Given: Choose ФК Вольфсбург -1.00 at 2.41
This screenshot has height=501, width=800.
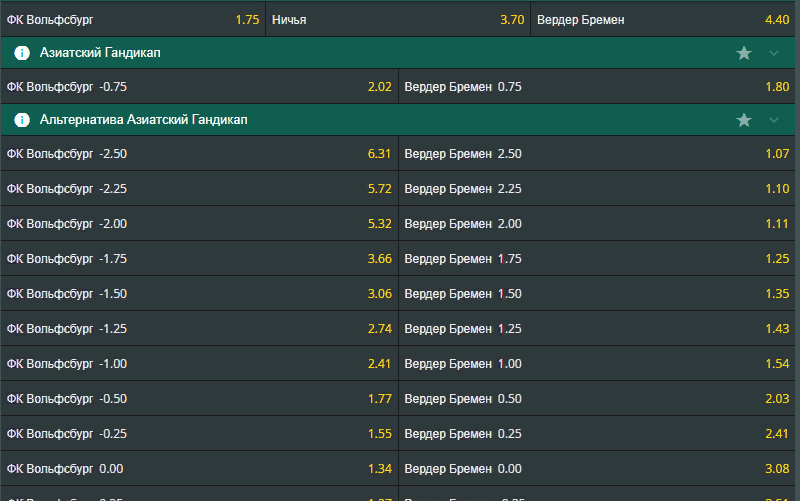Looking at the screenshot, I should coord(199,364).
